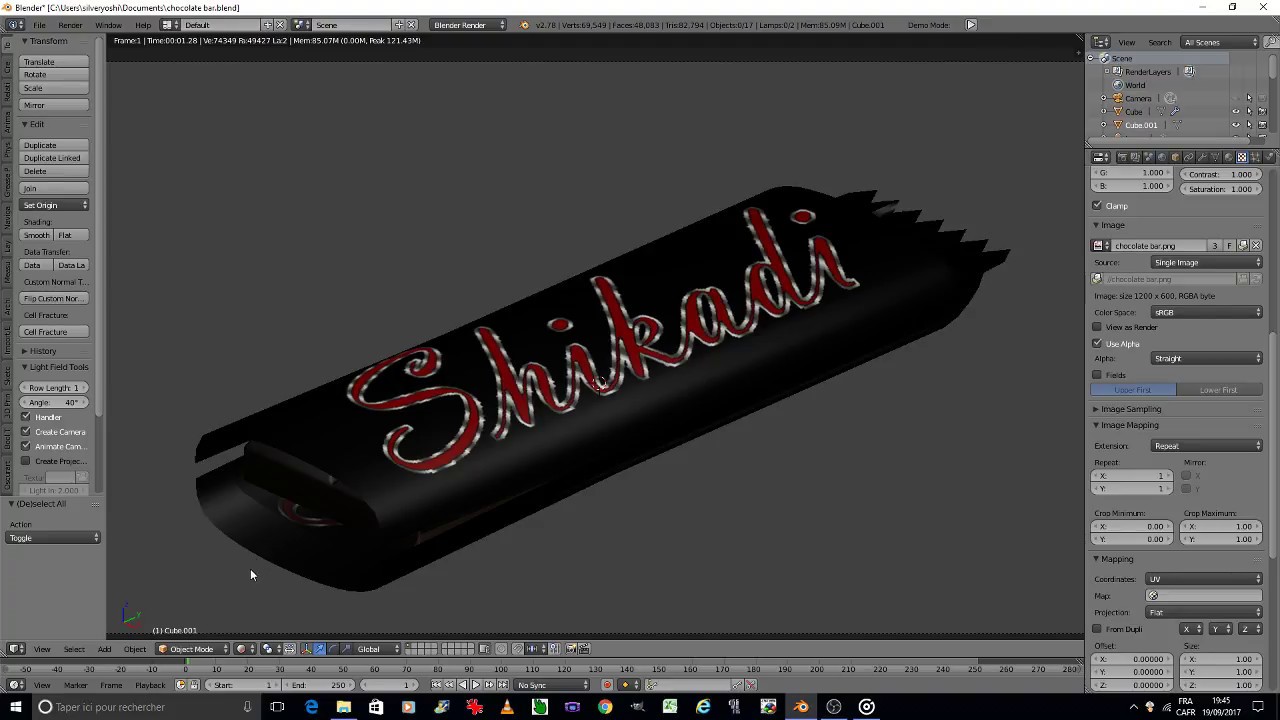Open the Extension Repeat dropdown

click(x=1207, y=446)
